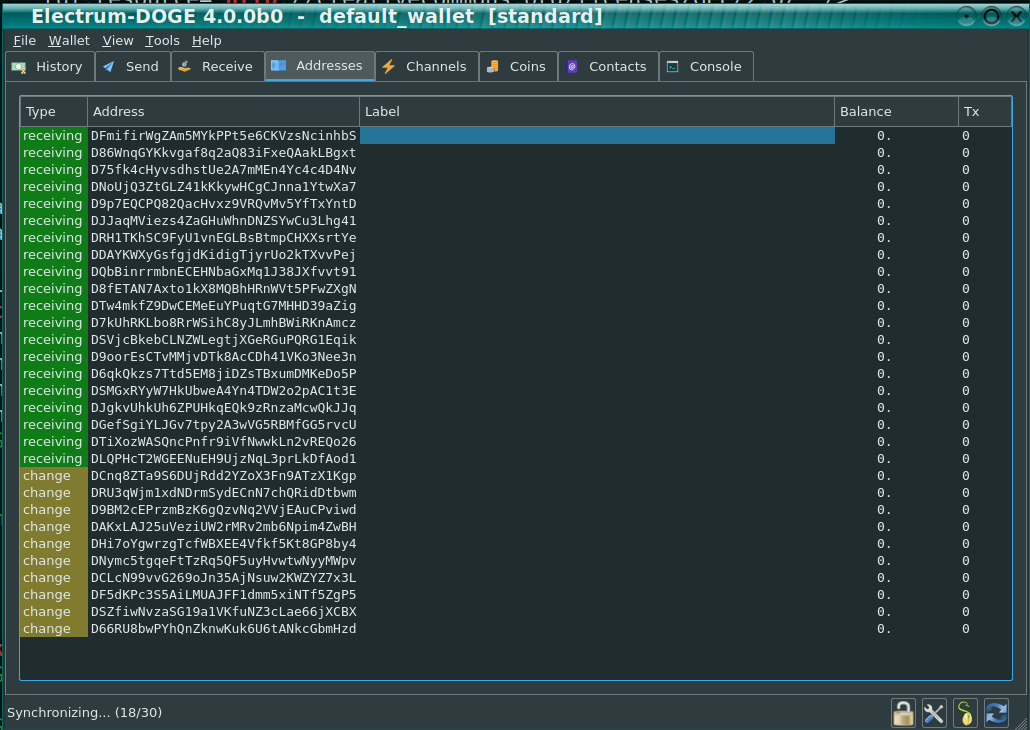
Task: Select address DTiXozWASQncPnfr9iVfNwwkLn2vREQo26
Action: 223,442
